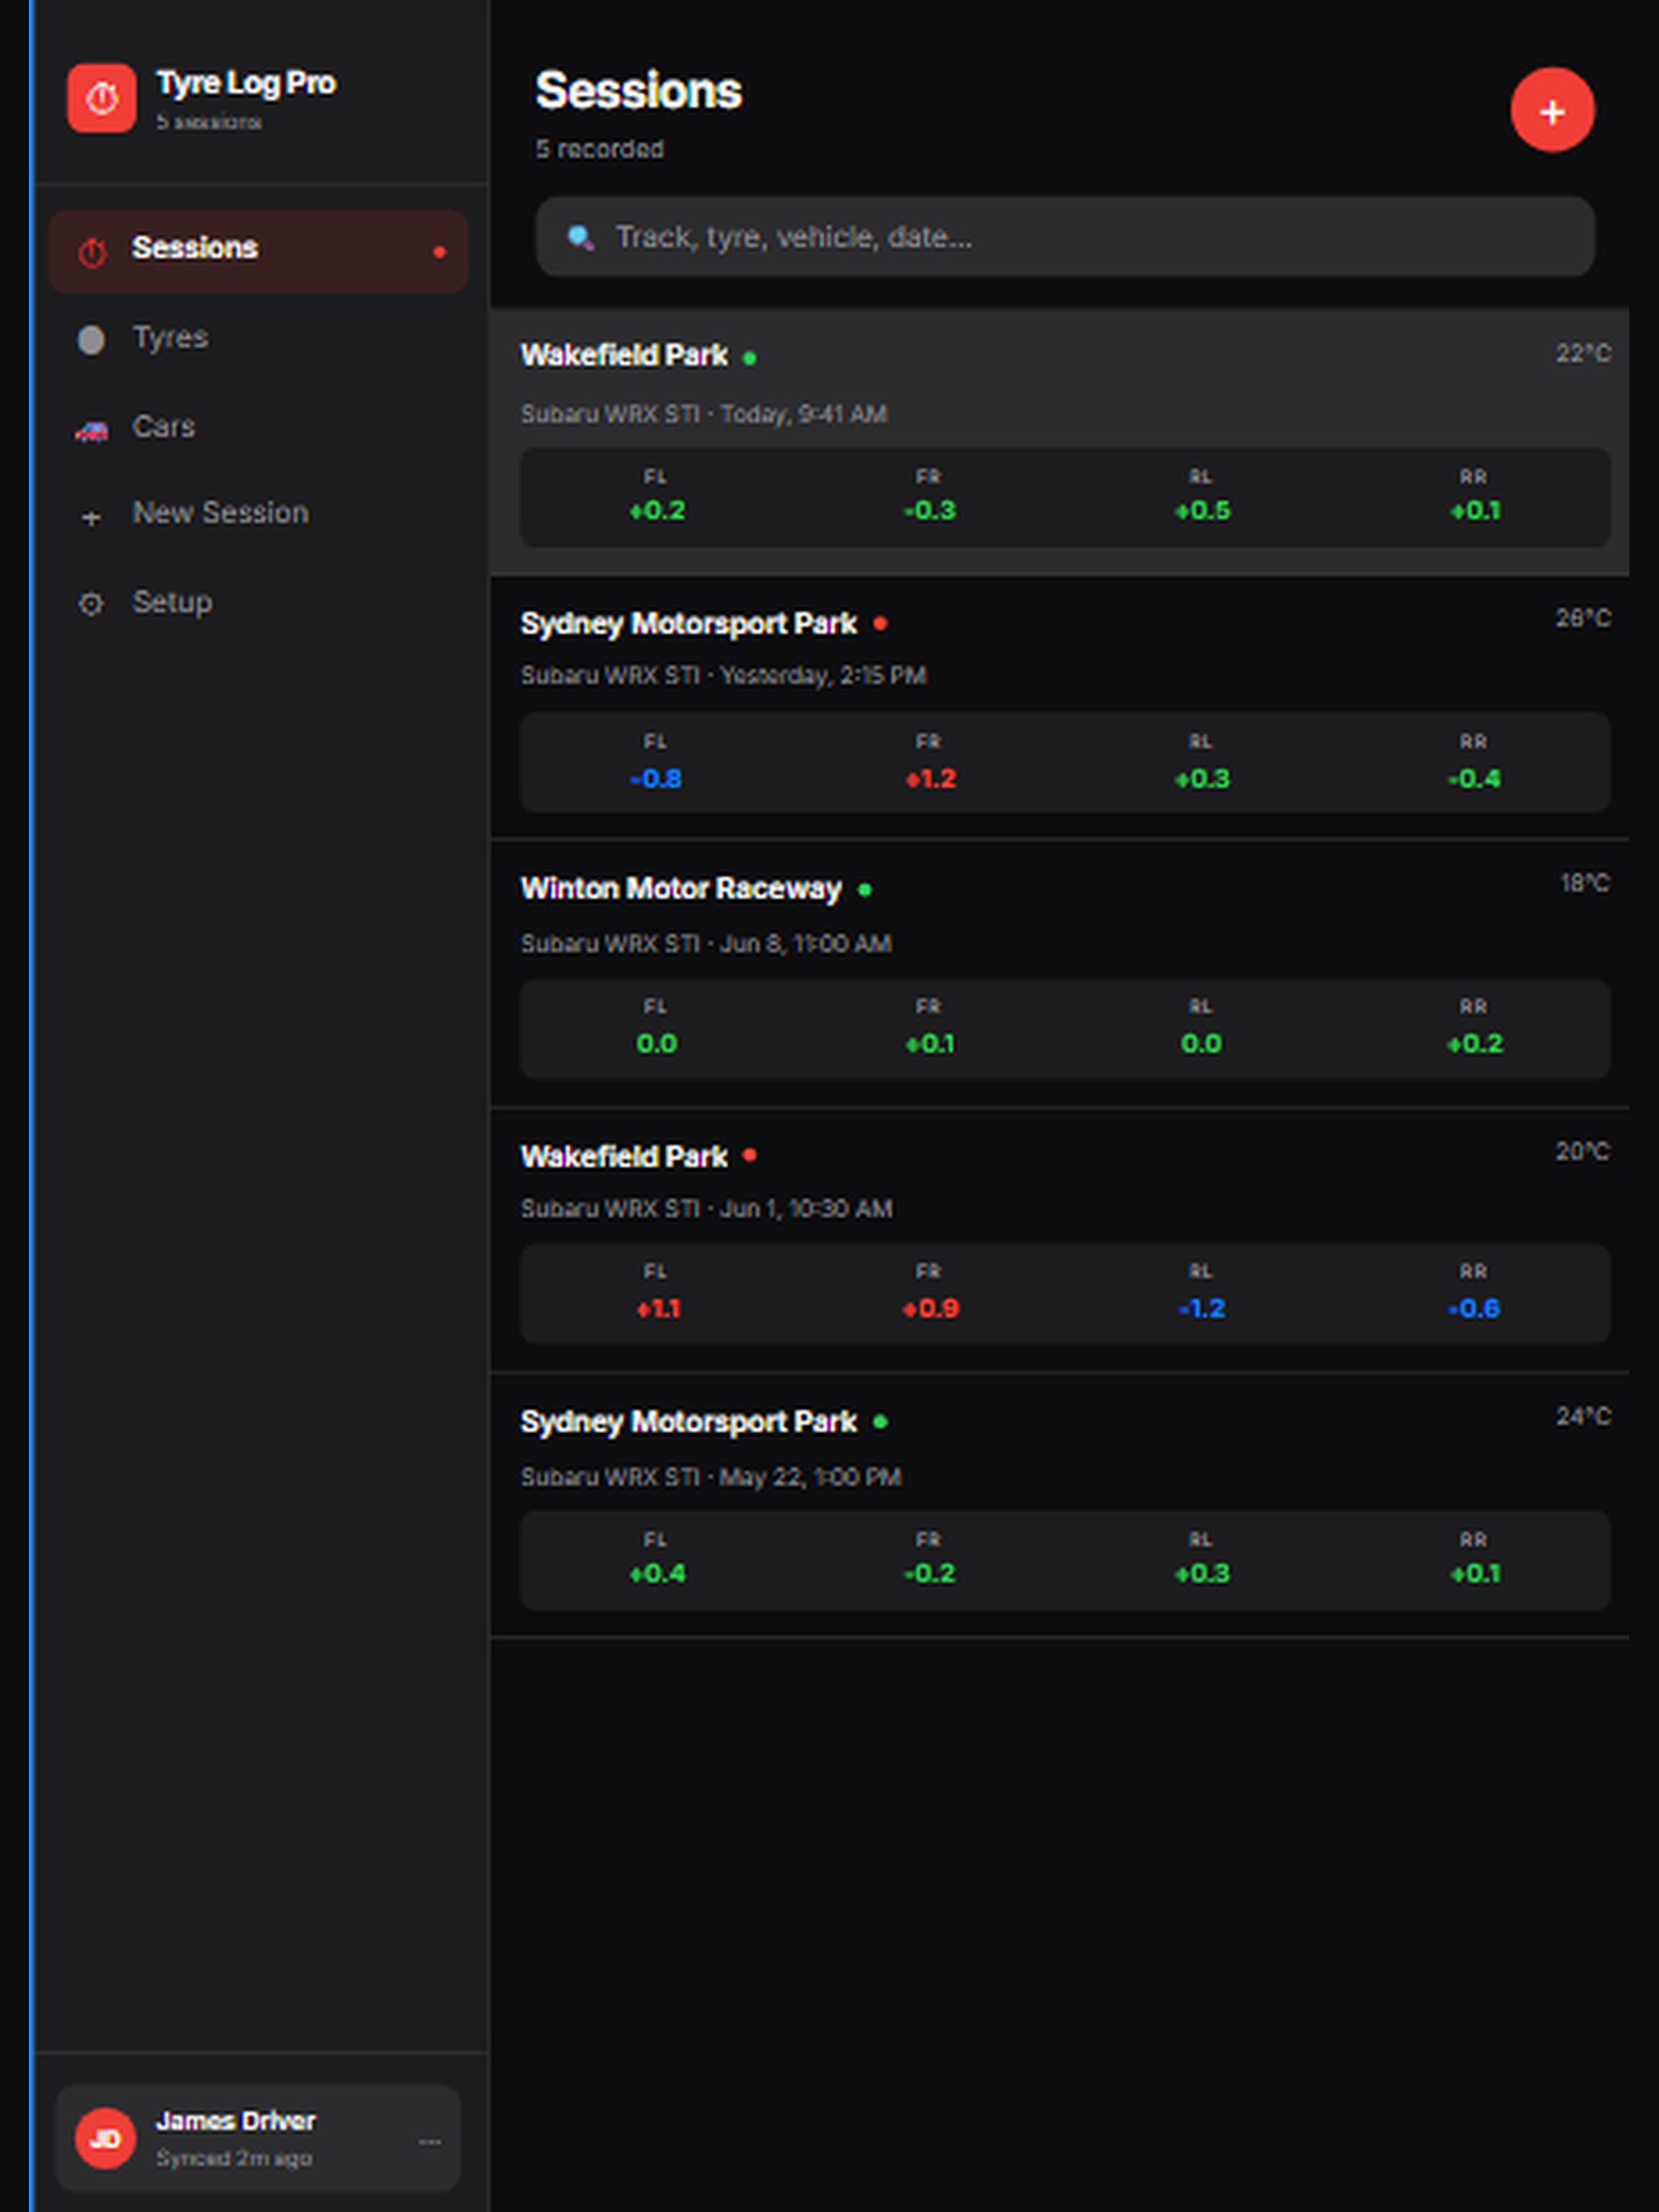Open the Wakefield Park session from today

click(1059, 442)
